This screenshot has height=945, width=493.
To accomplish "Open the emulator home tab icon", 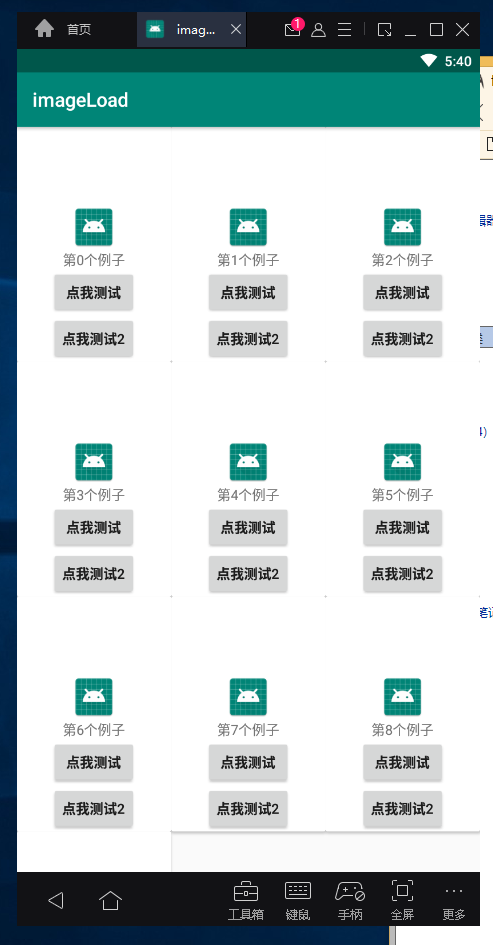I will click(x=45, y=29).
